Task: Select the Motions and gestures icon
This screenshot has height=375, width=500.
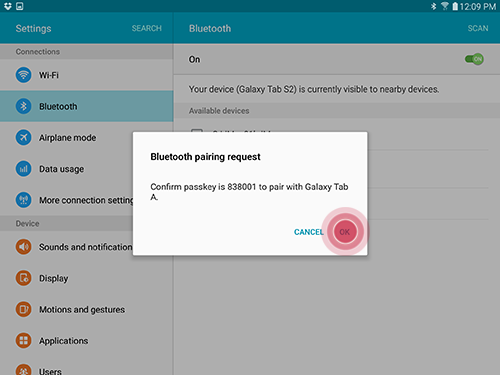Action: tap(23, 309)
